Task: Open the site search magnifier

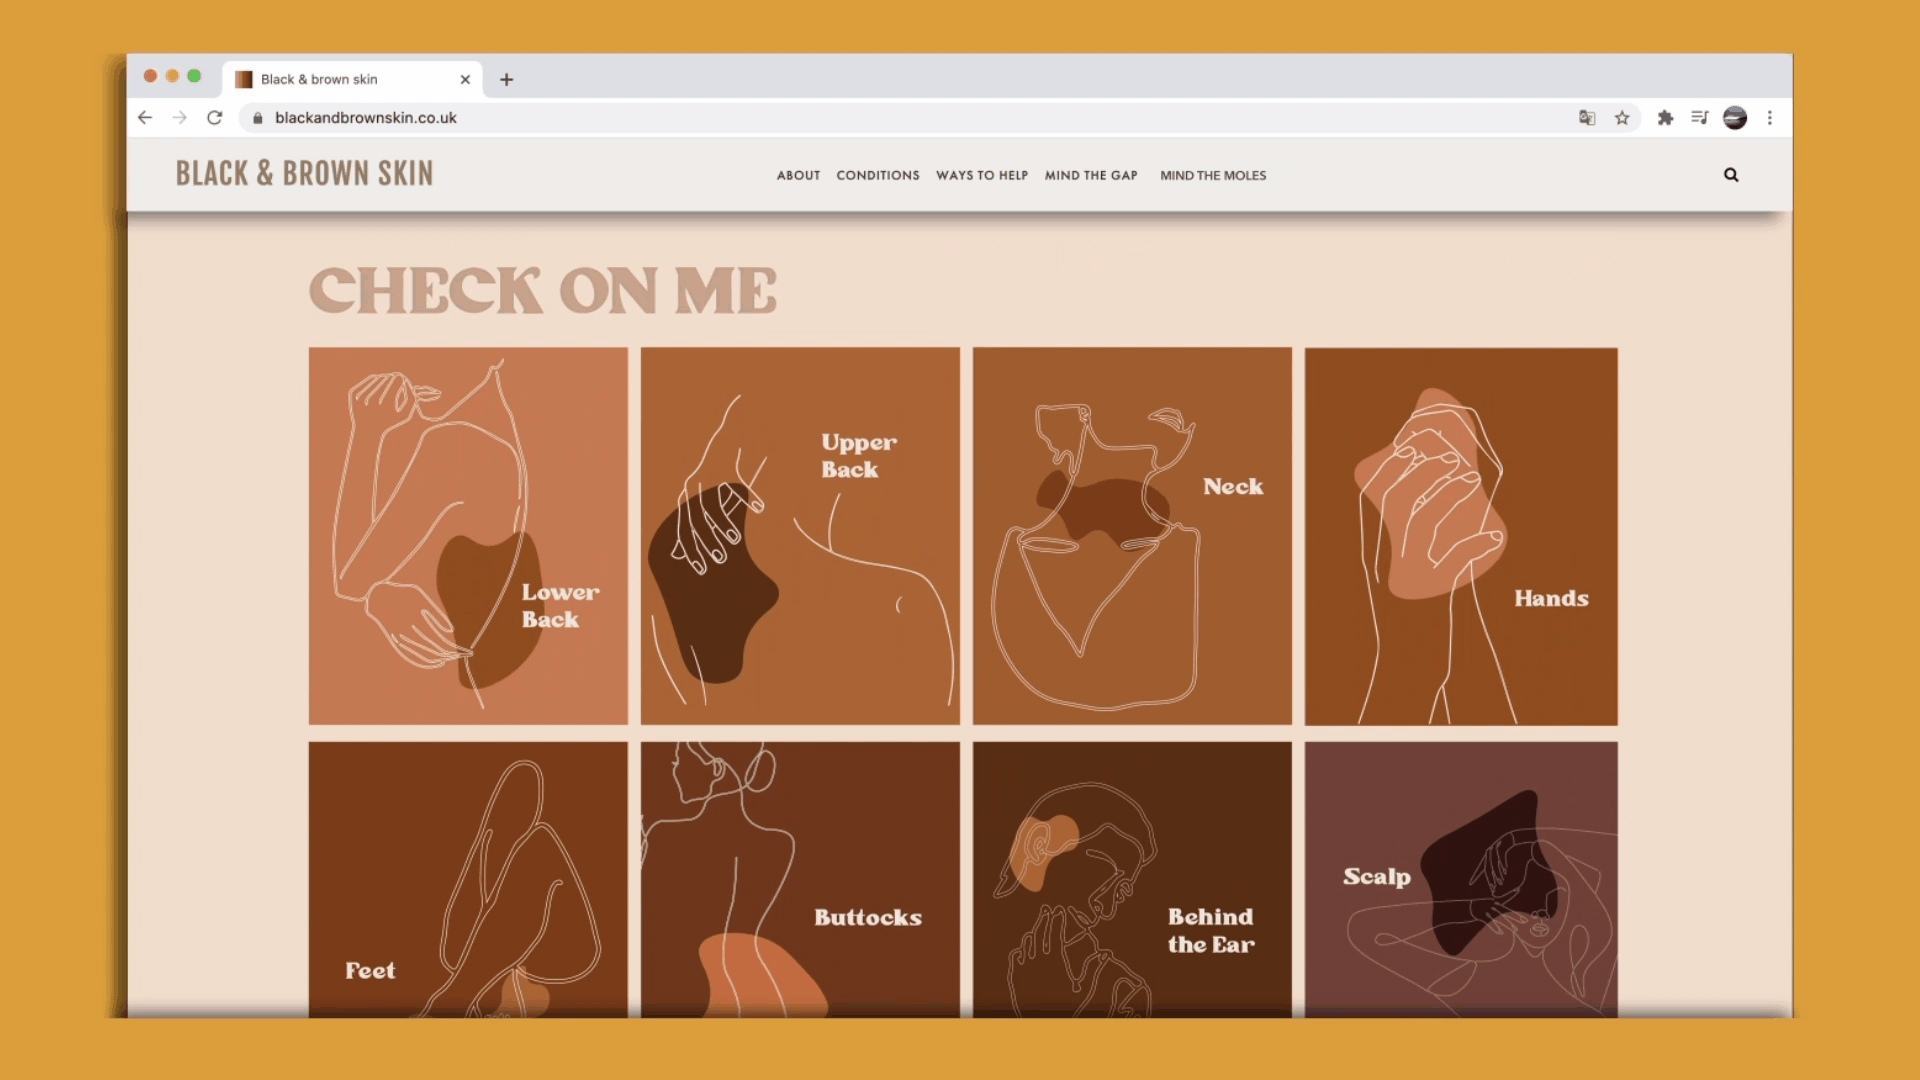Action: coord(1731,175)
